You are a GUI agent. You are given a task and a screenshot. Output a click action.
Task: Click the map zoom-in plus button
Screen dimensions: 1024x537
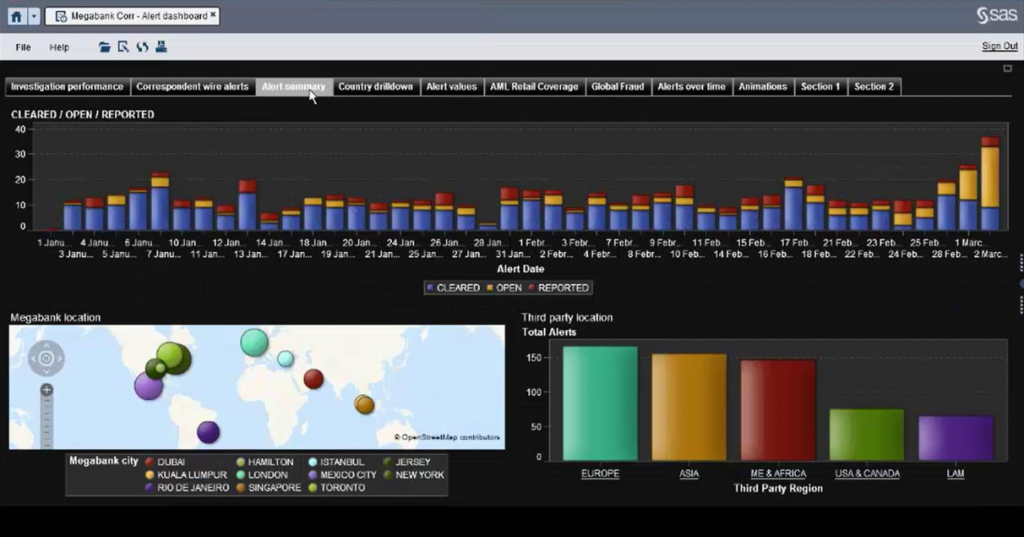point(46,390)
